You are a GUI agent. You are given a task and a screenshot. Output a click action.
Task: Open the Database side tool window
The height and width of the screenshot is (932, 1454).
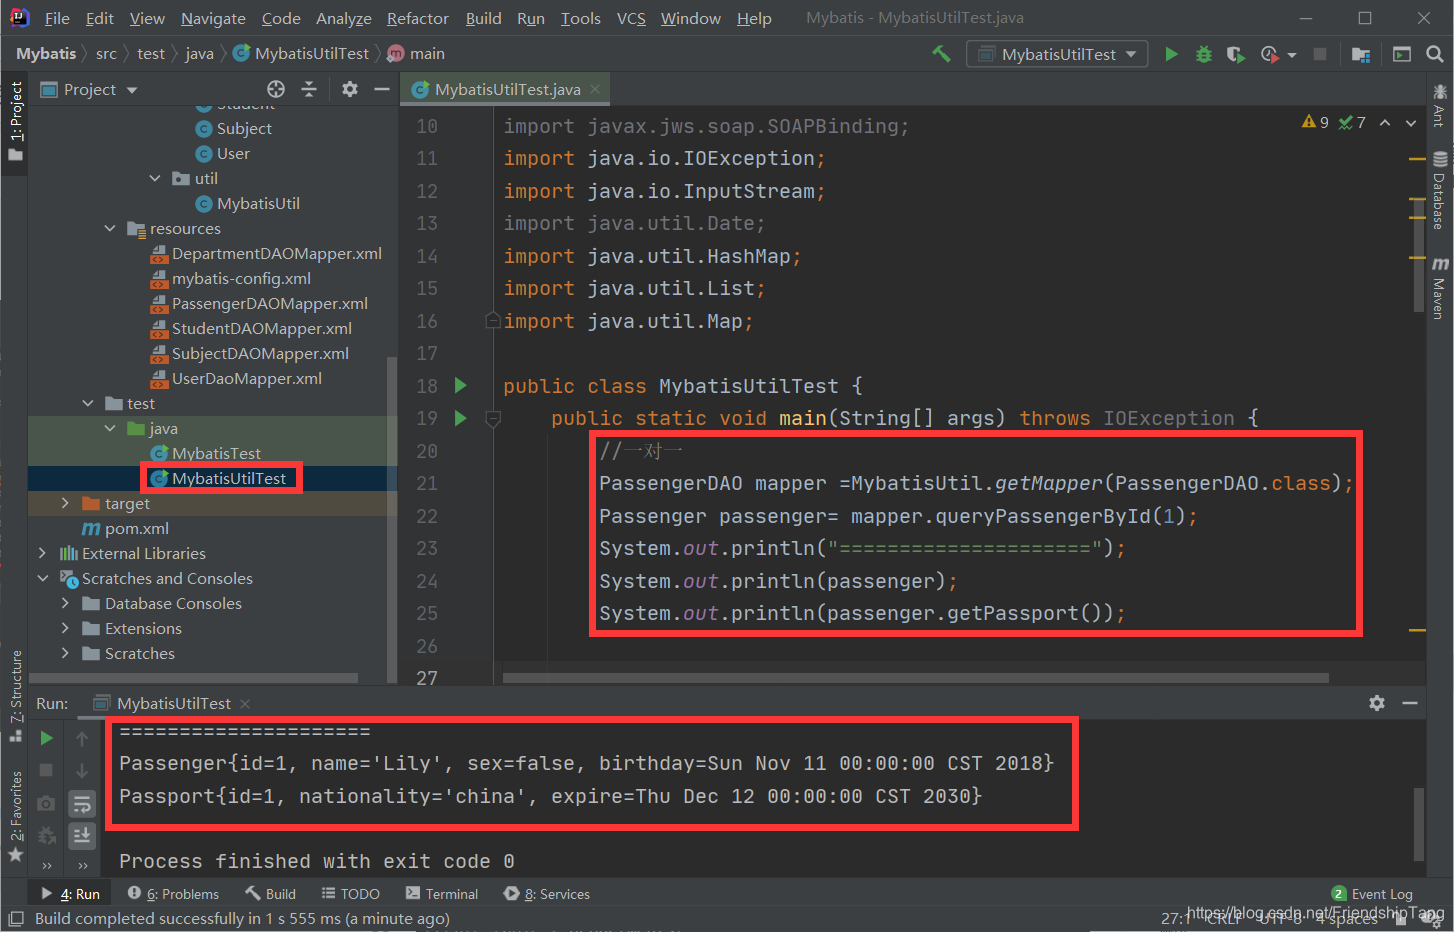pos(1439,190)
